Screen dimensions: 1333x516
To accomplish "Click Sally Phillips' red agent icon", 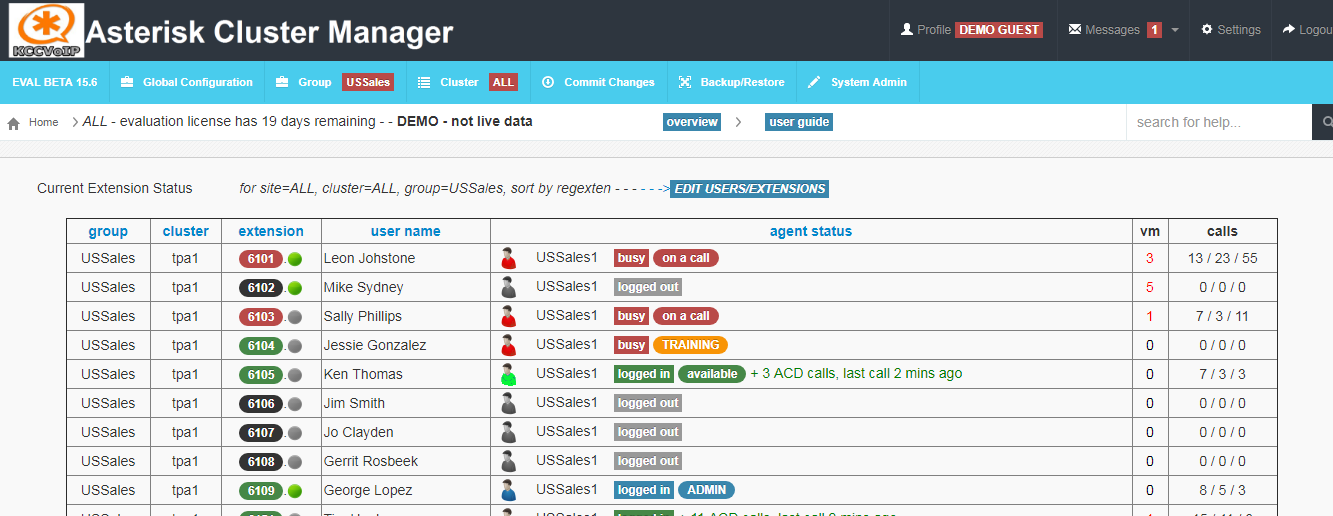I will (508, 317).
